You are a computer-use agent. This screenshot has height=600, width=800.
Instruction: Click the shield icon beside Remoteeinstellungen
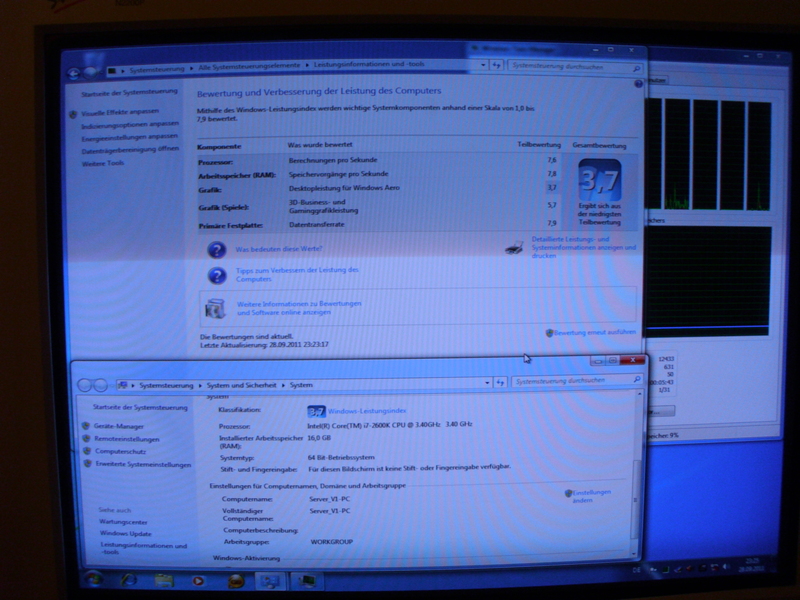click(x=86, y=438)
